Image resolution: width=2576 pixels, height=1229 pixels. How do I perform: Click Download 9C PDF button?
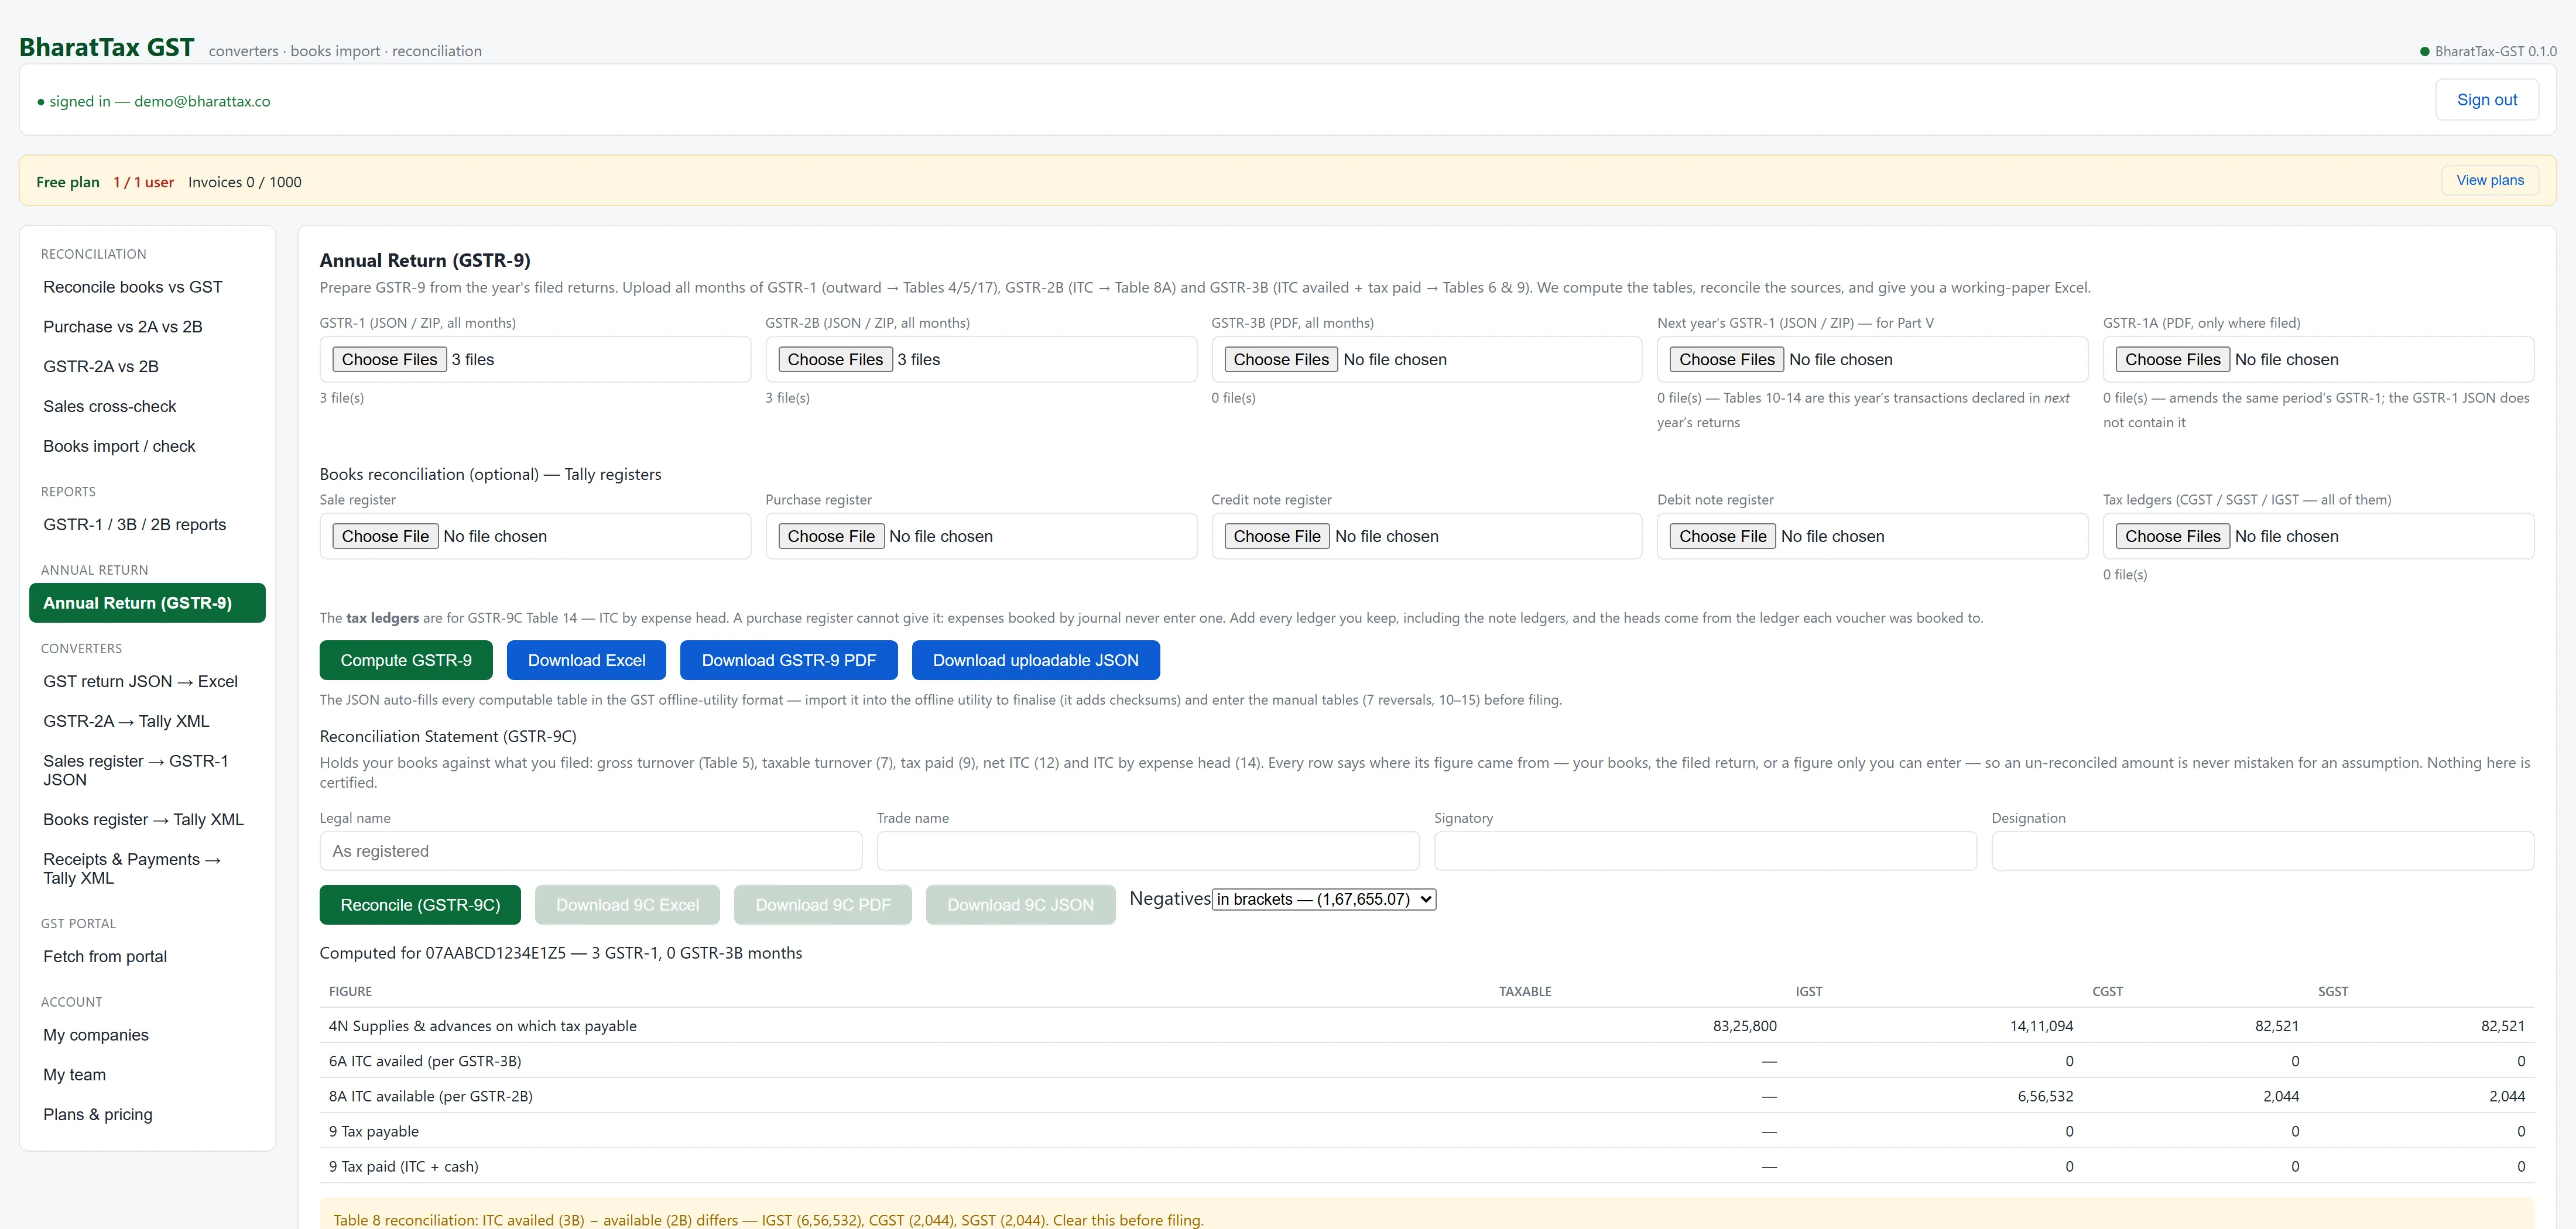point(822,905)
